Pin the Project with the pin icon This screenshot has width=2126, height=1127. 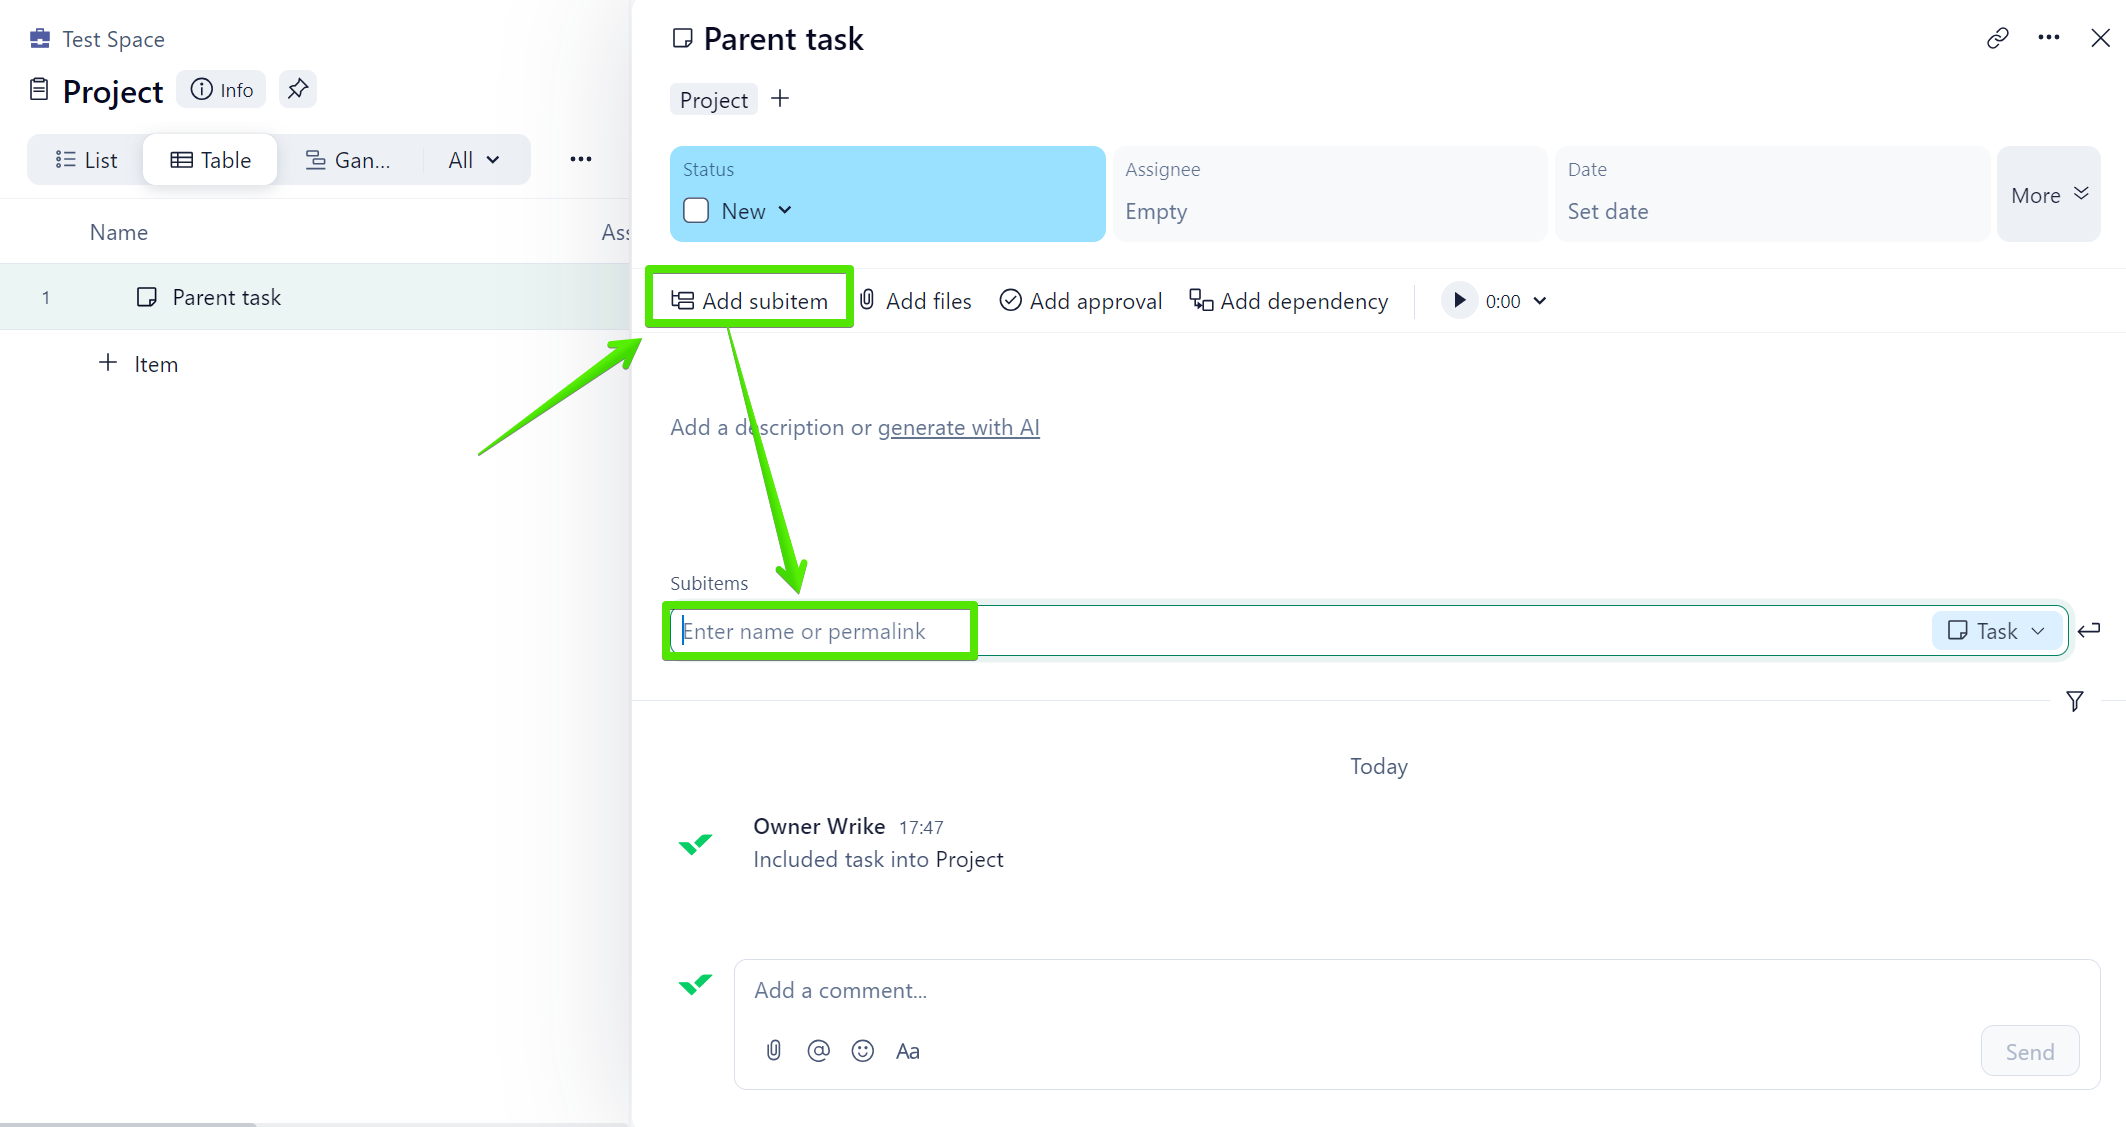[297, 89]
